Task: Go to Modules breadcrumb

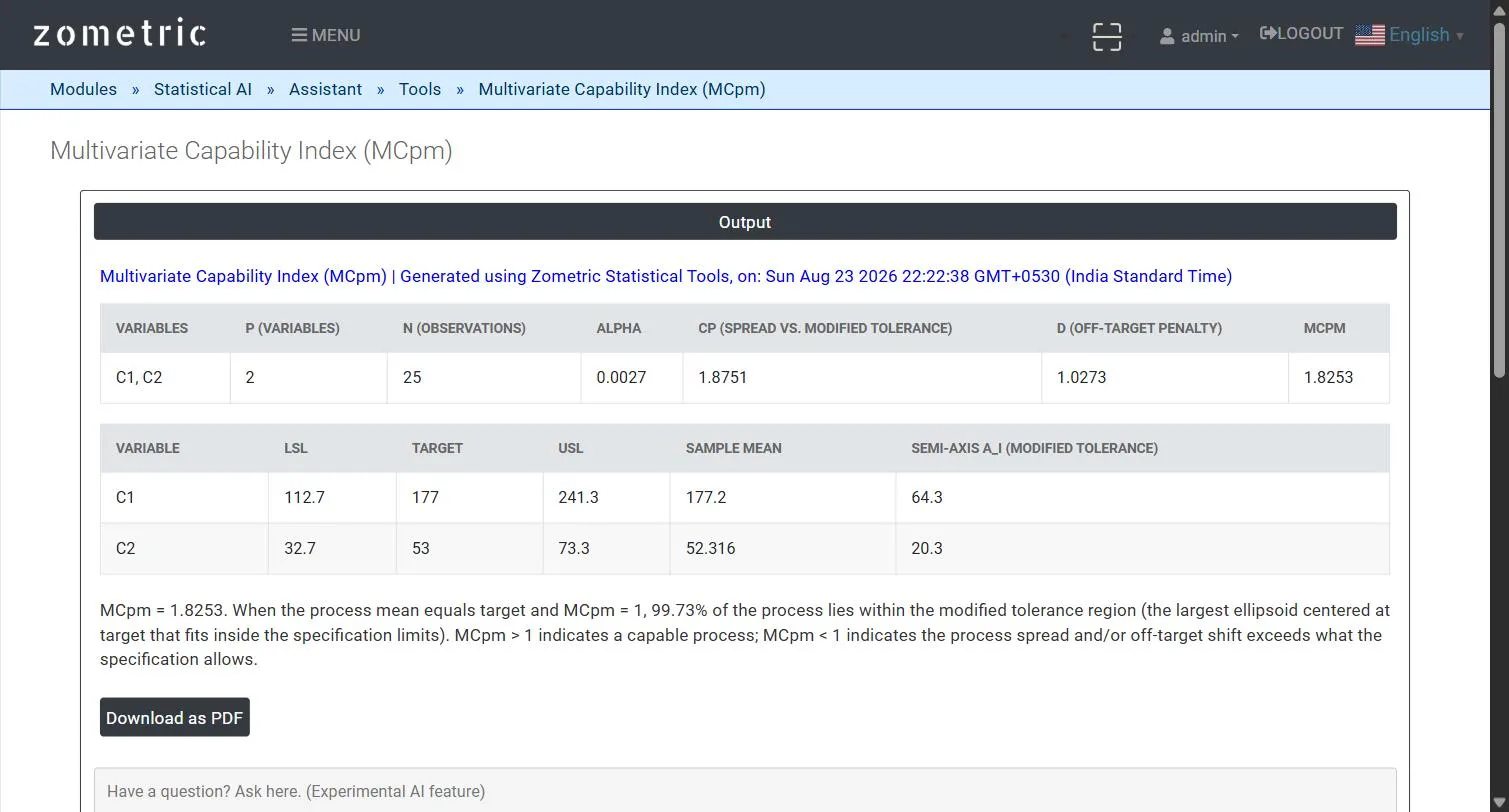Action: point(83,89)
